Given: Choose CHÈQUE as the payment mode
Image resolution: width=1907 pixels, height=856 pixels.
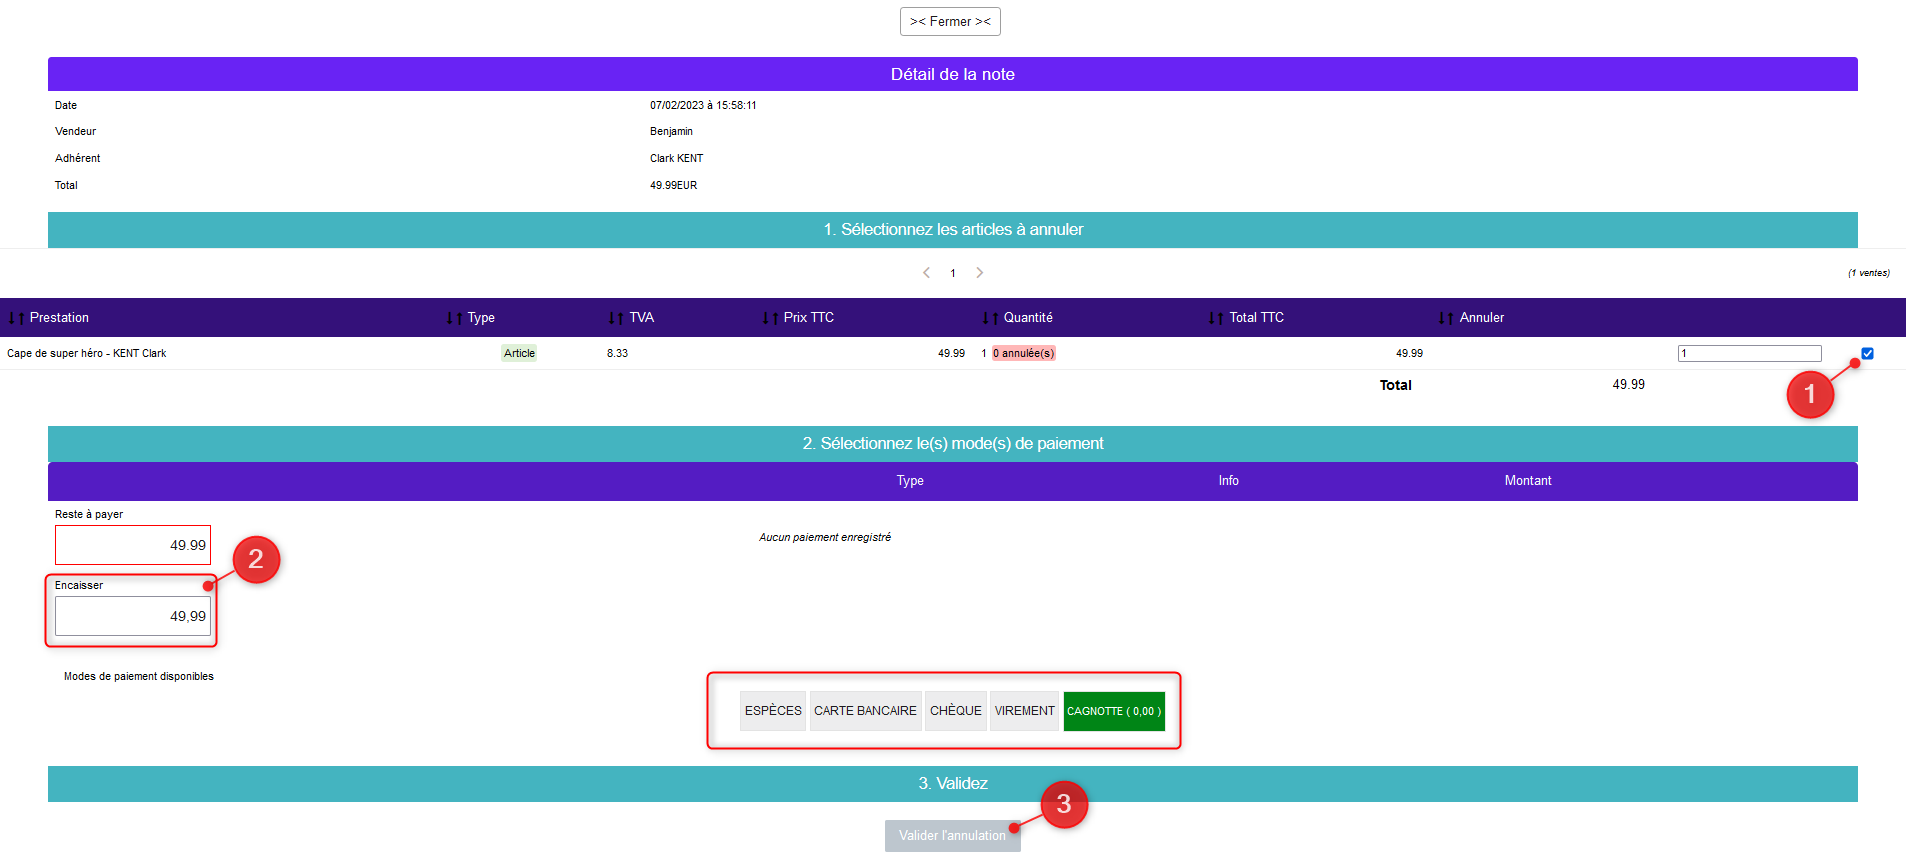Looking at the screenshot, I should pyautogui.click(x=956, y=711).
